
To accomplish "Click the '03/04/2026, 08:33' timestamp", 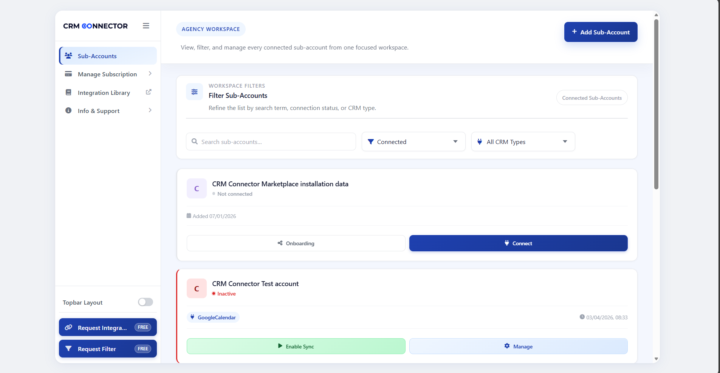I will (x=607, y=317).
